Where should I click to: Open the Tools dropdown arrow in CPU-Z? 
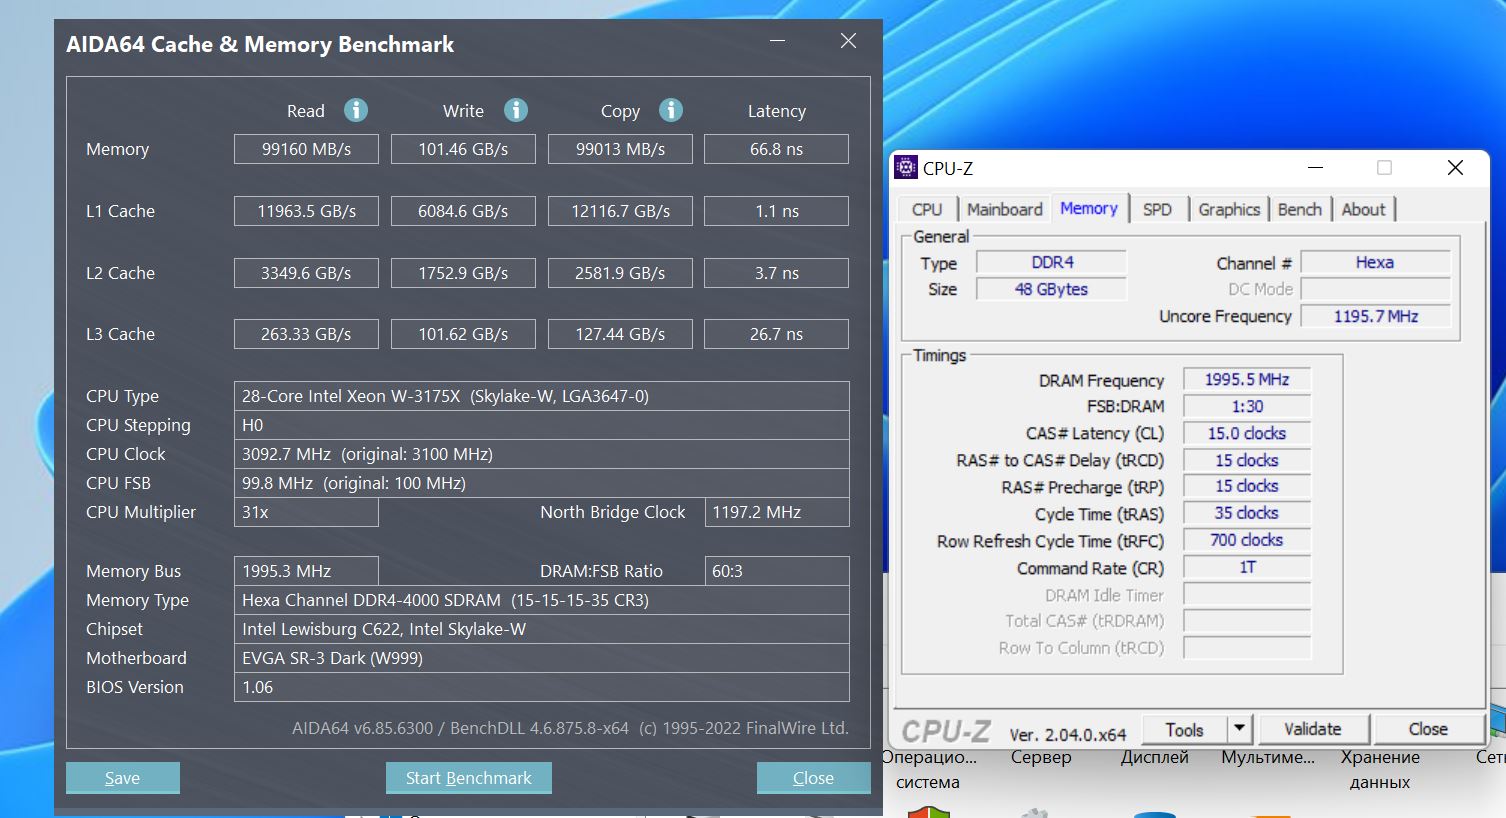[x=1240, y=729]
